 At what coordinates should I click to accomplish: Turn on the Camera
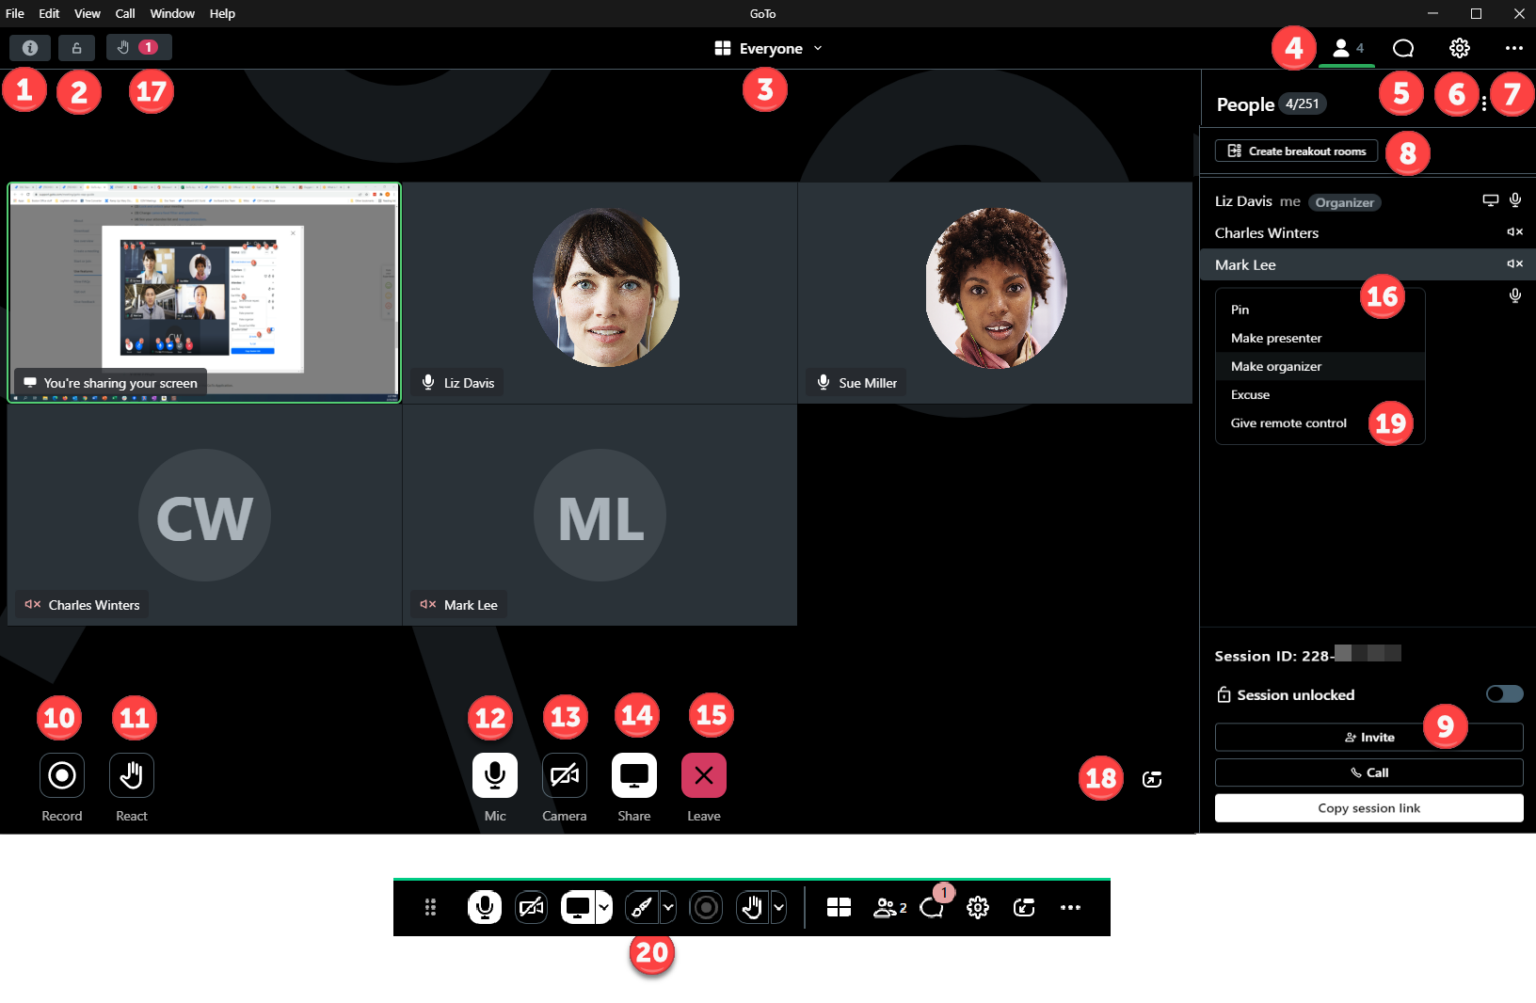tap(564, 775)
